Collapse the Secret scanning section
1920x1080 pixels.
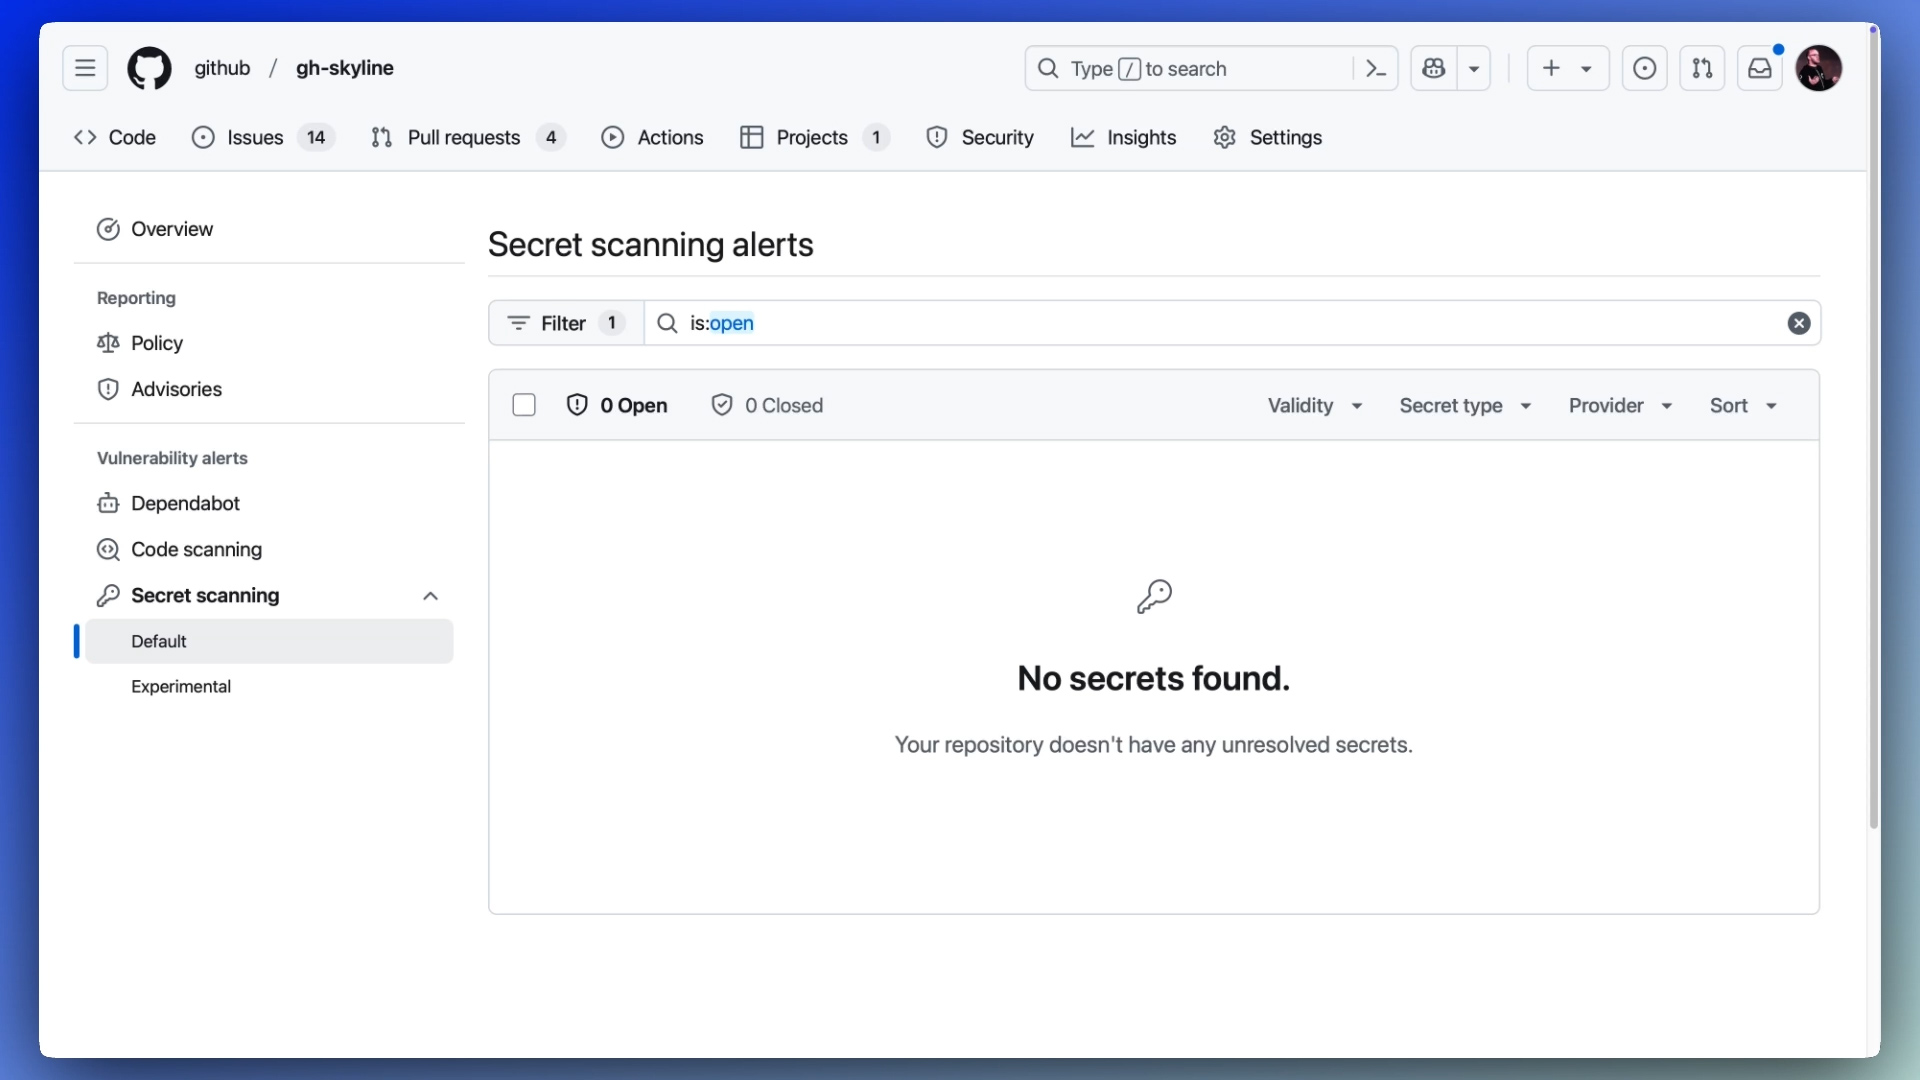point(430,595)
